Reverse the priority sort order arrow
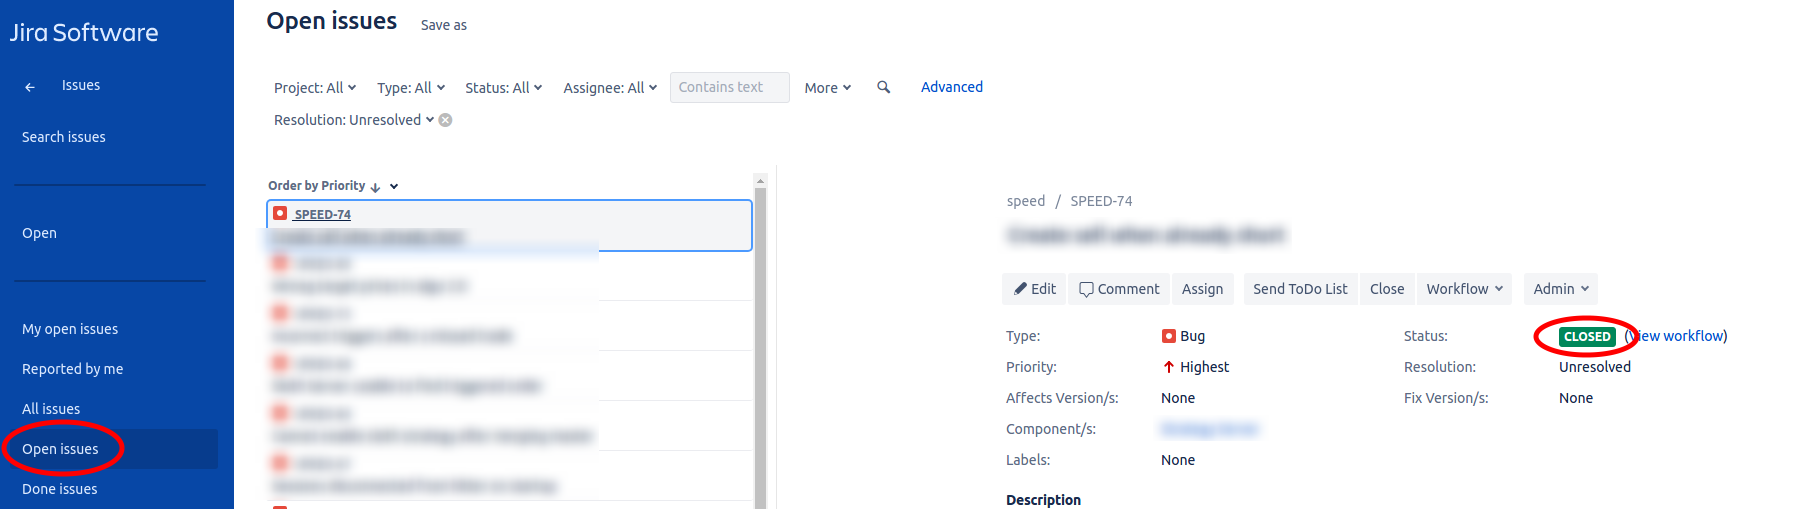Image resolution: width=1800 pixels, height=509 pixels. point(375,187)
